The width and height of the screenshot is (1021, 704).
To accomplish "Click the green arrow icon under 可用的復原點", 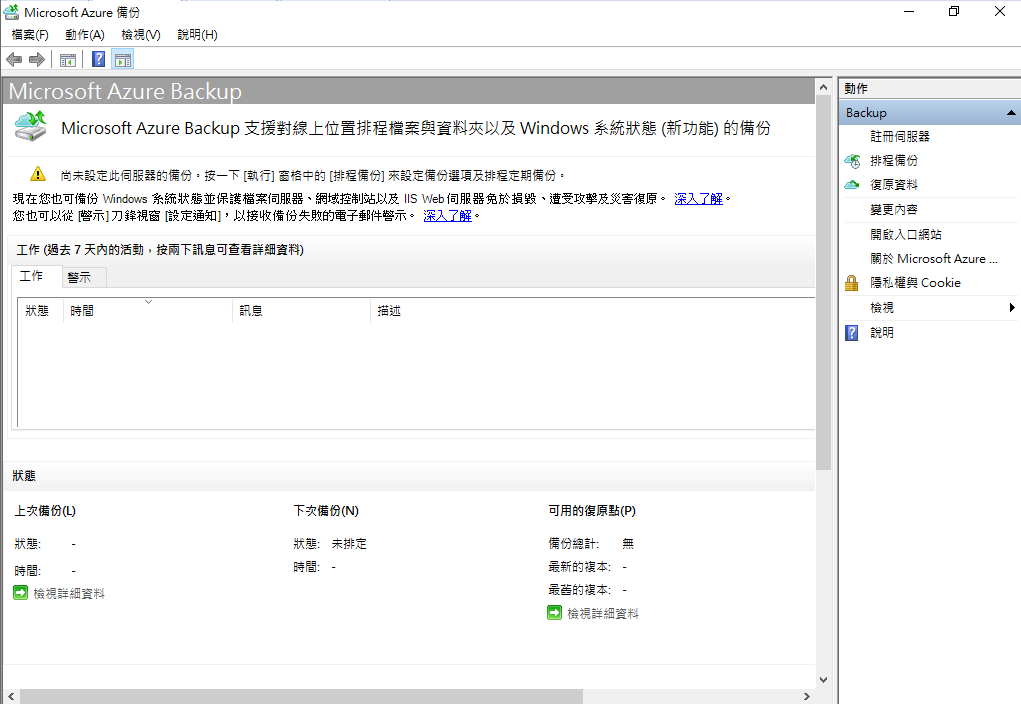I will 554,613.
